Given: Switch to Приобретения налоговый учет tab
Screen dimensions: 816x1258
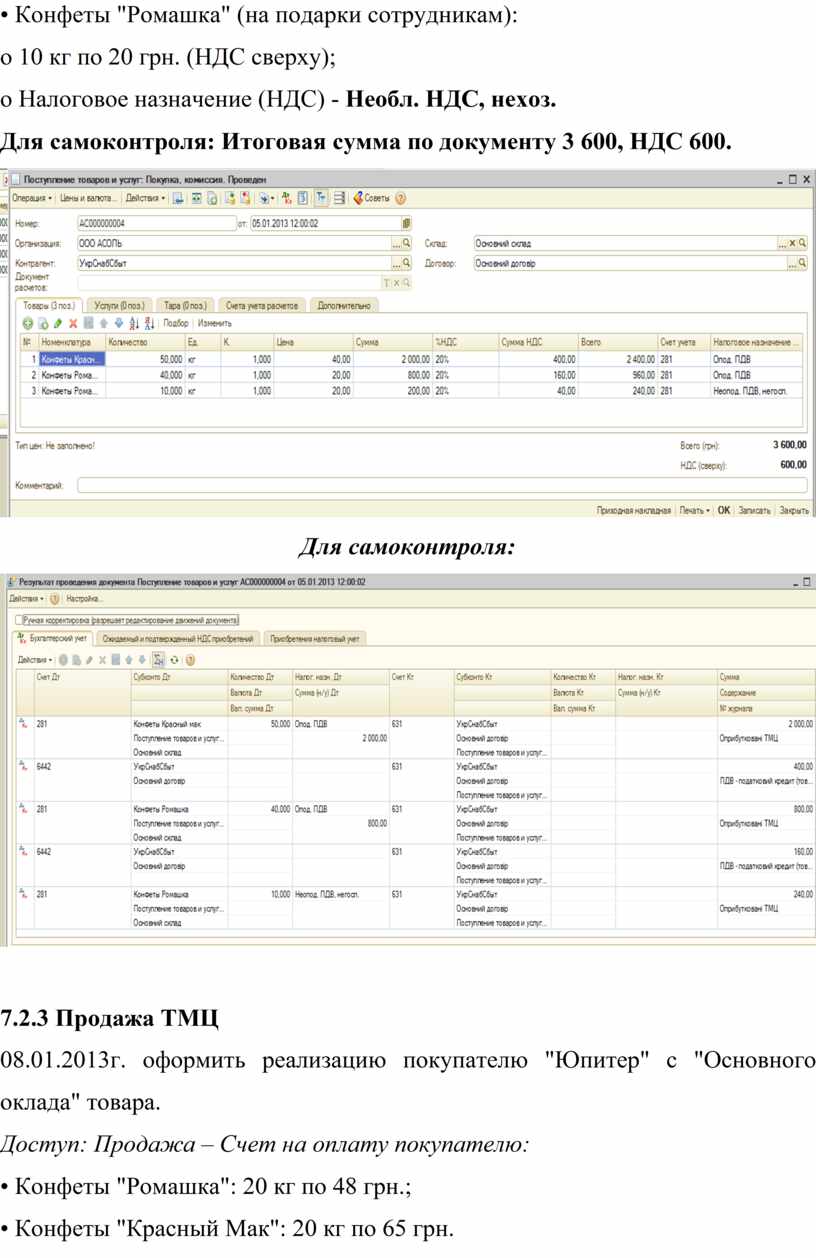Looking at the screenshot, I should point(313,637).
